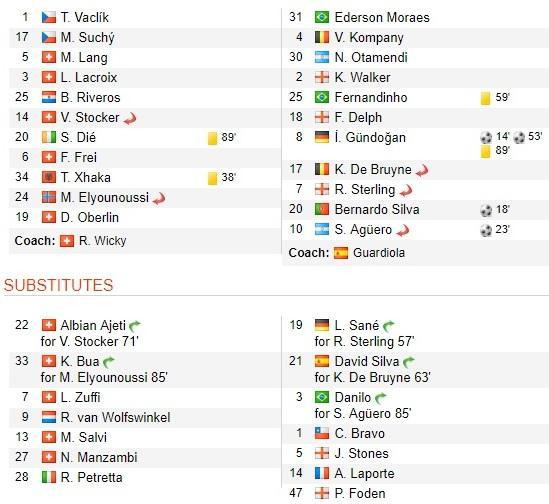Viewport: 549px width, 504px height.
Task: Click the Czech flag beside T. Vaclík
Action: (x=49, y=17)
